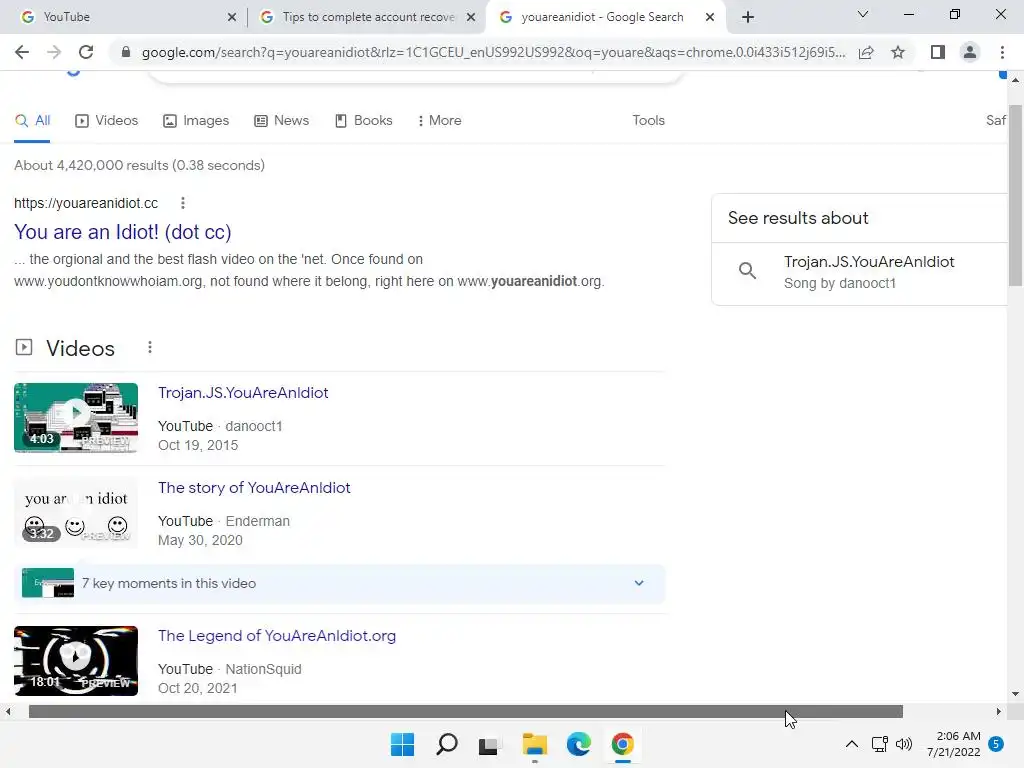
Task: Play The Legend of YouAreAnIdiot.org thumbnail
Action: coord(76,661)
